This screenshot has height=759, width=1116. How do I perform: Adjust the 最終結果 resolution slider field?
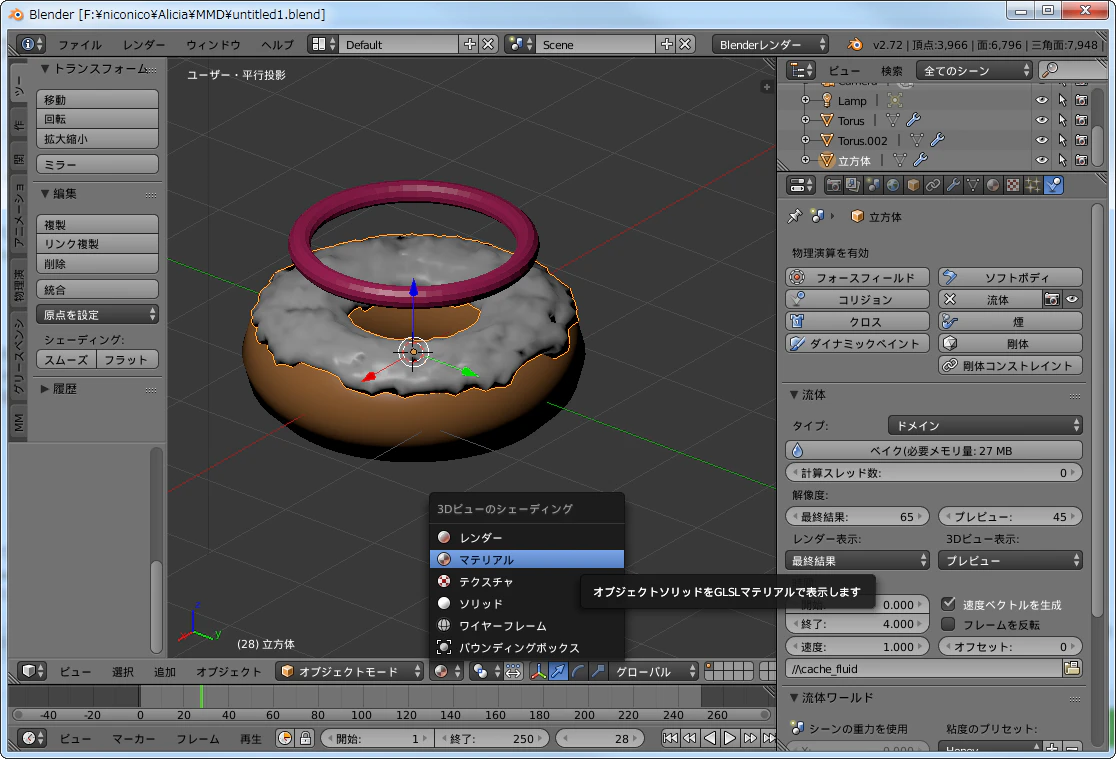point(858,517)
